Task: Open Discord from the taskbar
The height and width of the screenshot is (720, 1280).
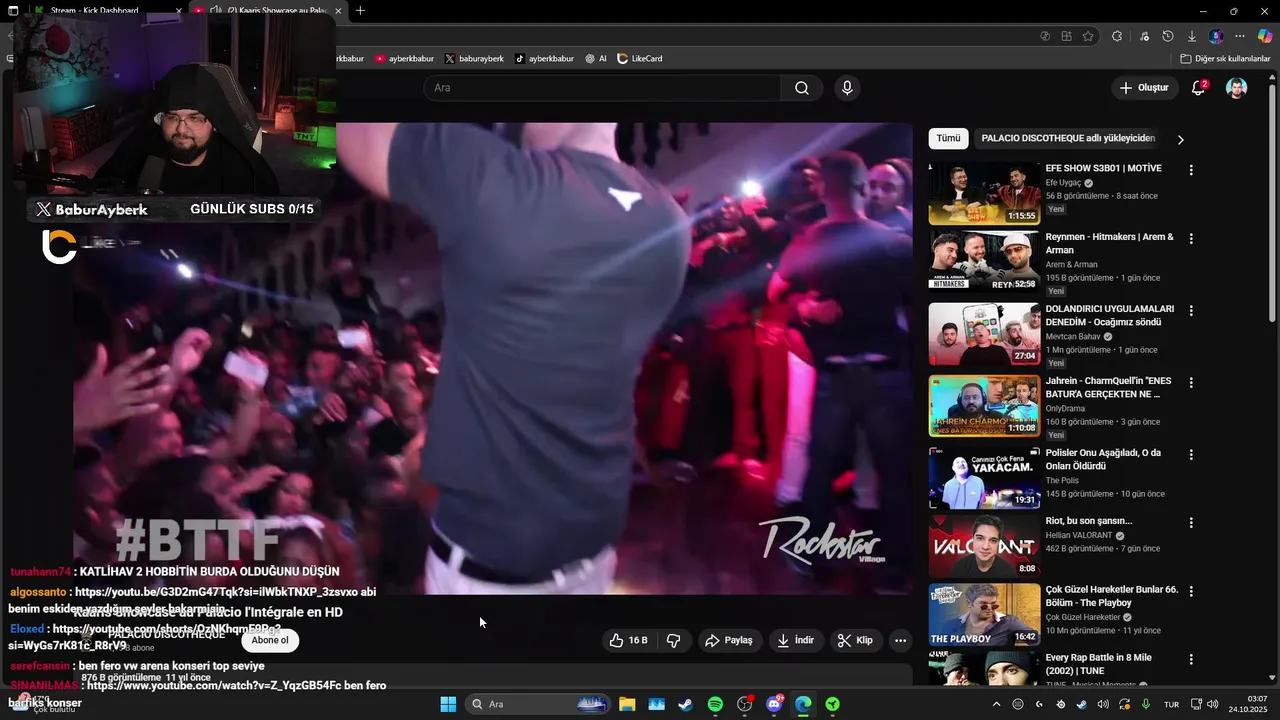Action: pos(774,704)
